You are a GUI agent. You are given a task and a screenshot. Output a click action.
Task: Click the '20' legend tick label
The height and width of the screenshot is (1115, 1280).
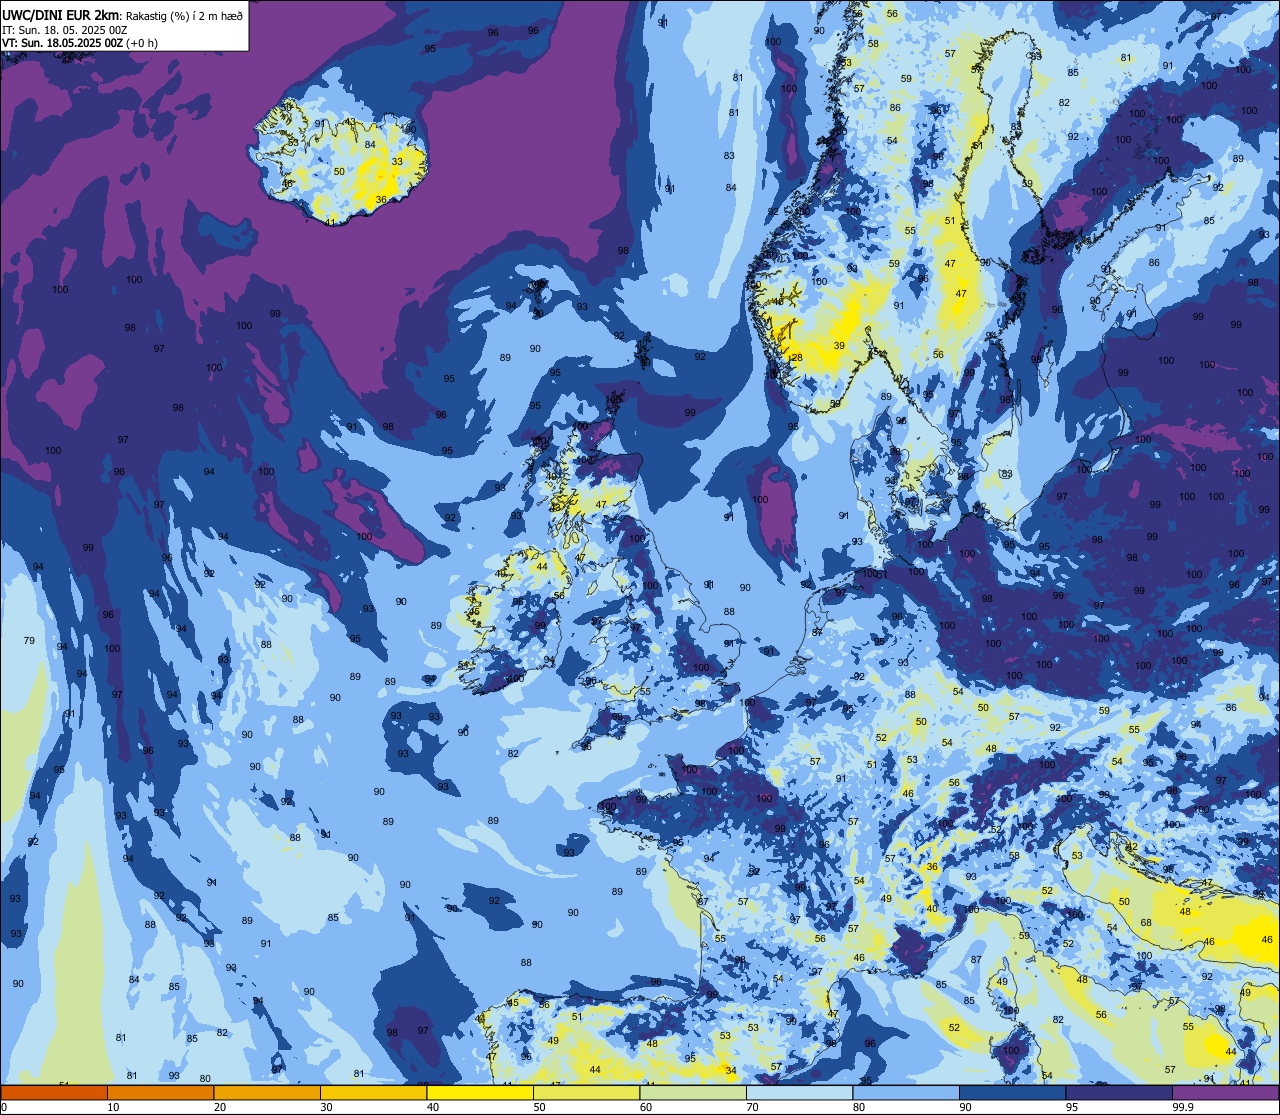(220, 1107)
